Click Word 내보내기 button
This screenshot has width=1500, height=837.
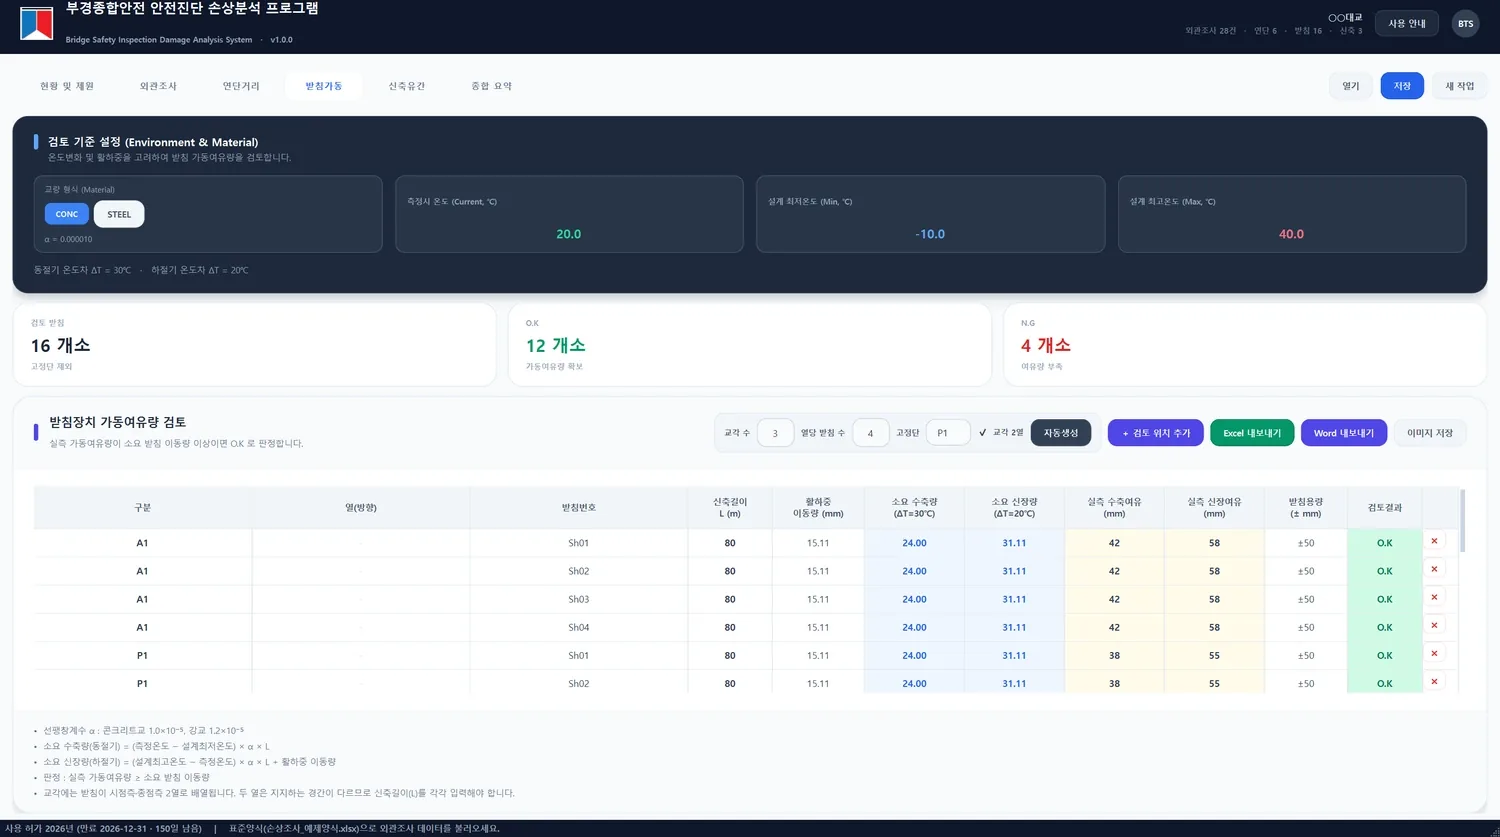tap(1344, 433)
